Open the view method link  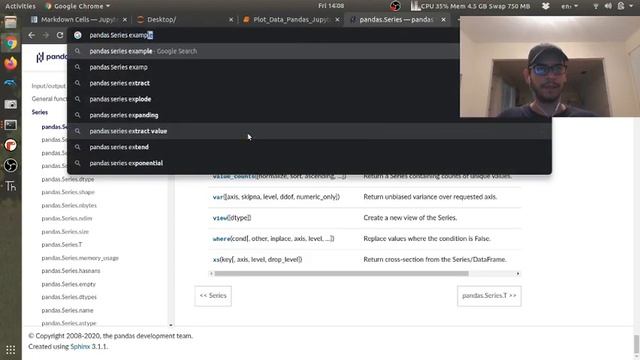tap(220, 218)
